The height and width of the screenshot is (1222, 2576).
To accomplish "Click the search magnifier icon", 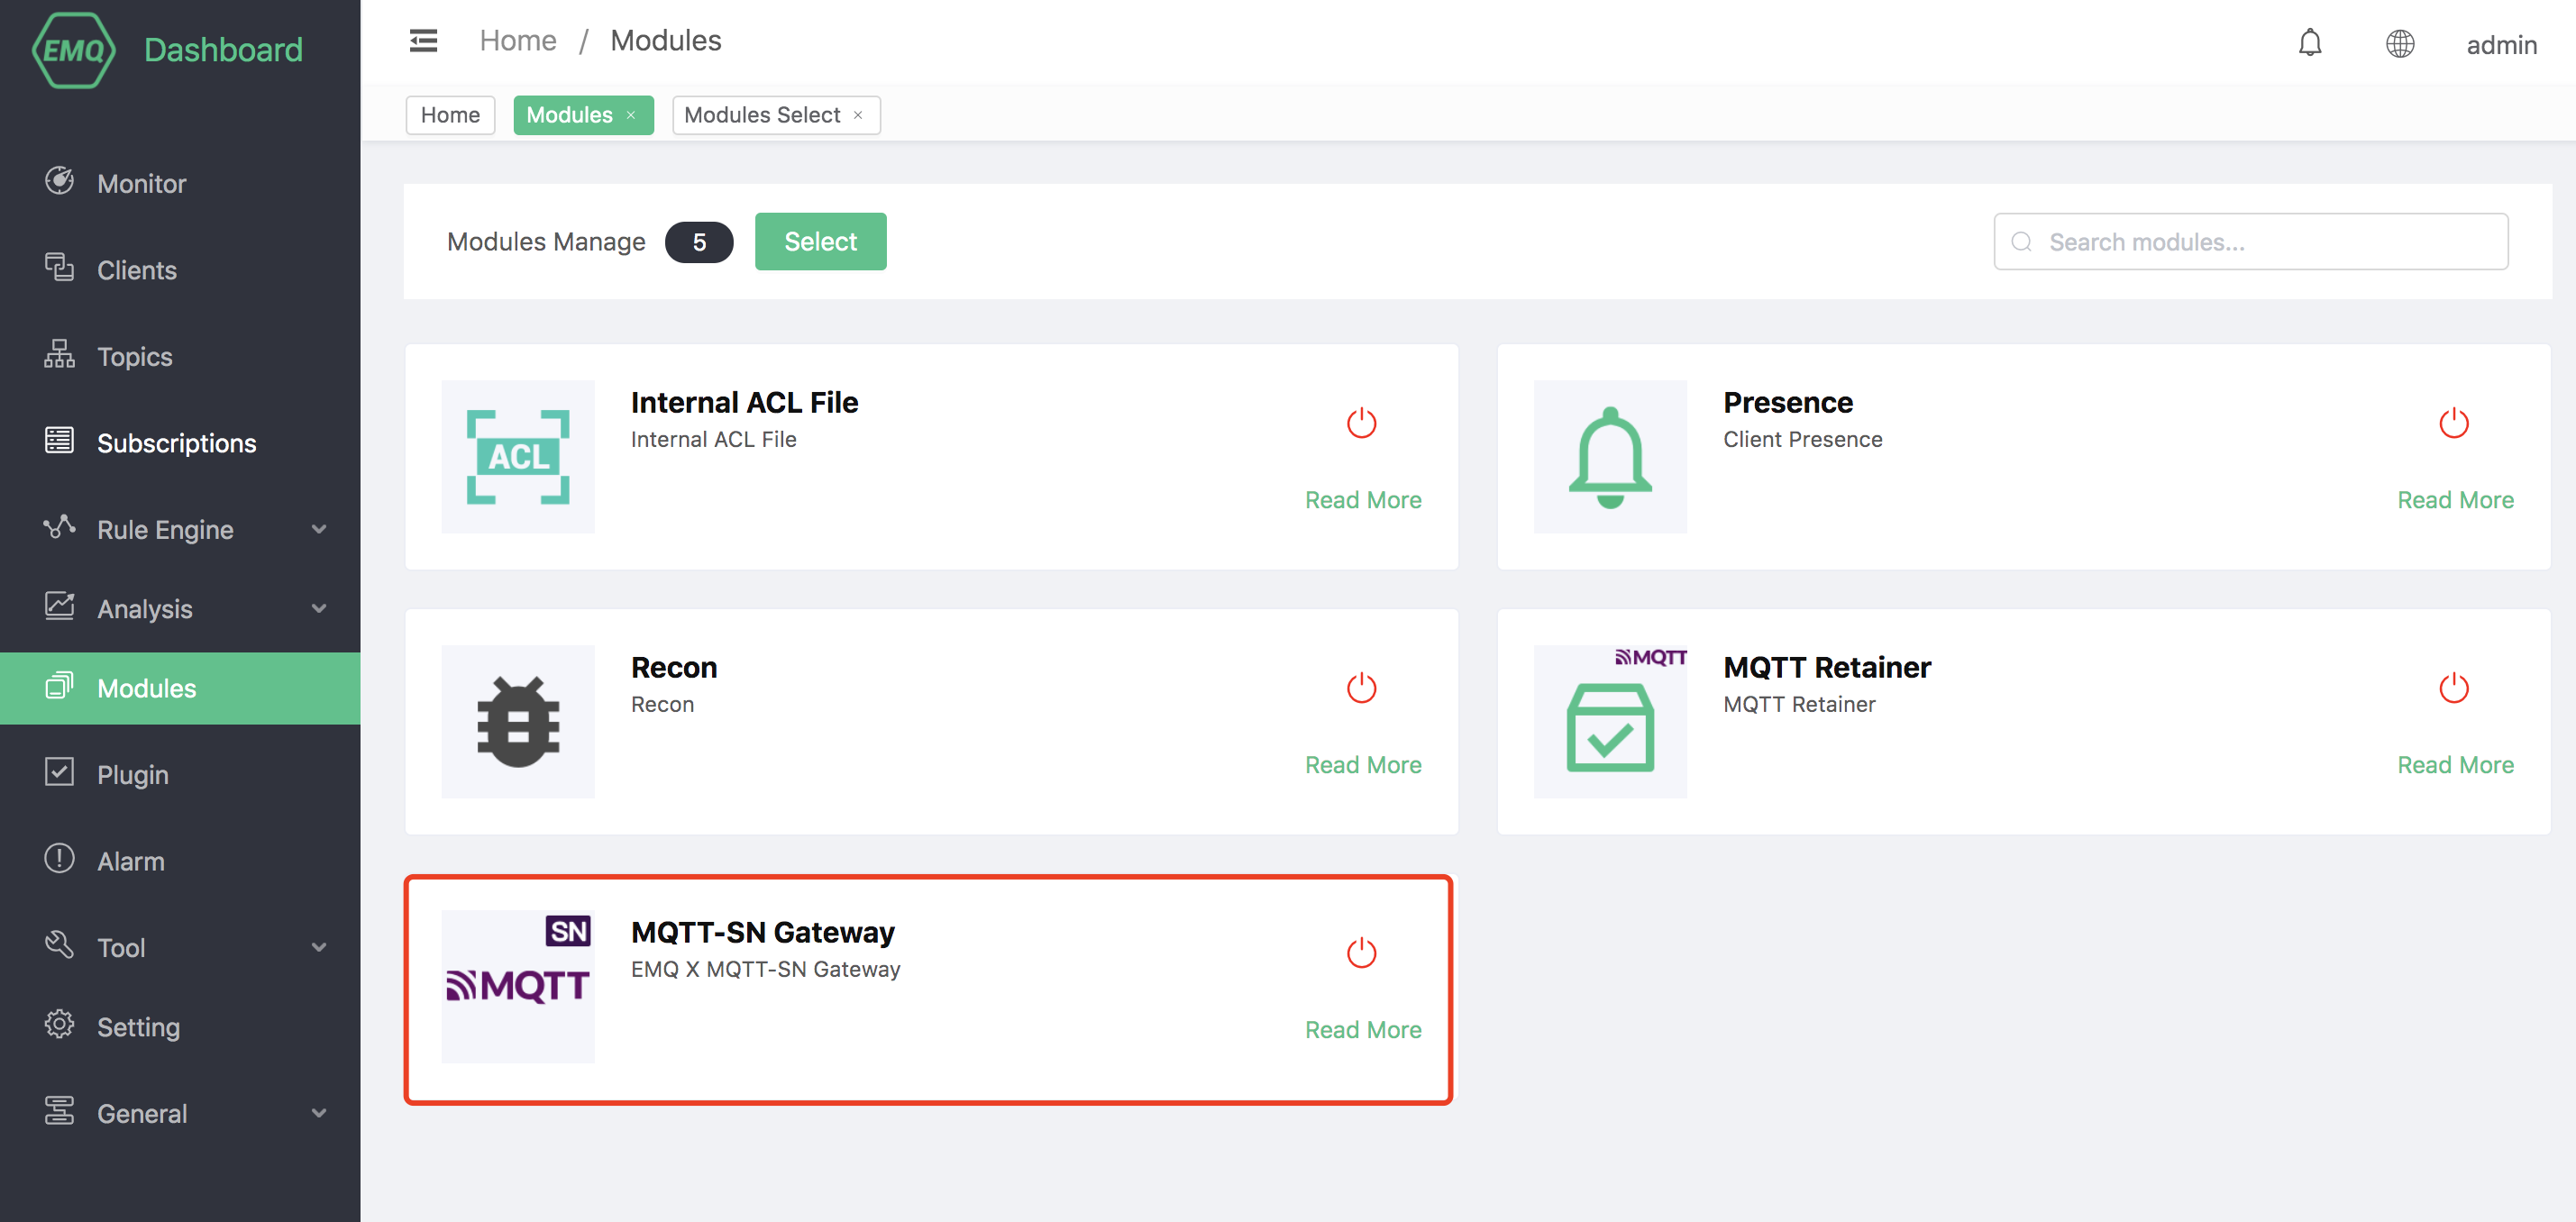I will tap(2021, 242).
